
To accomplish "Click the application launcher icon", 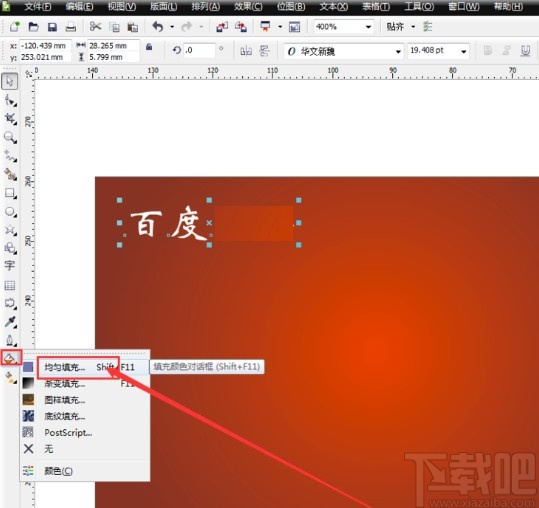I will [265, 26].
